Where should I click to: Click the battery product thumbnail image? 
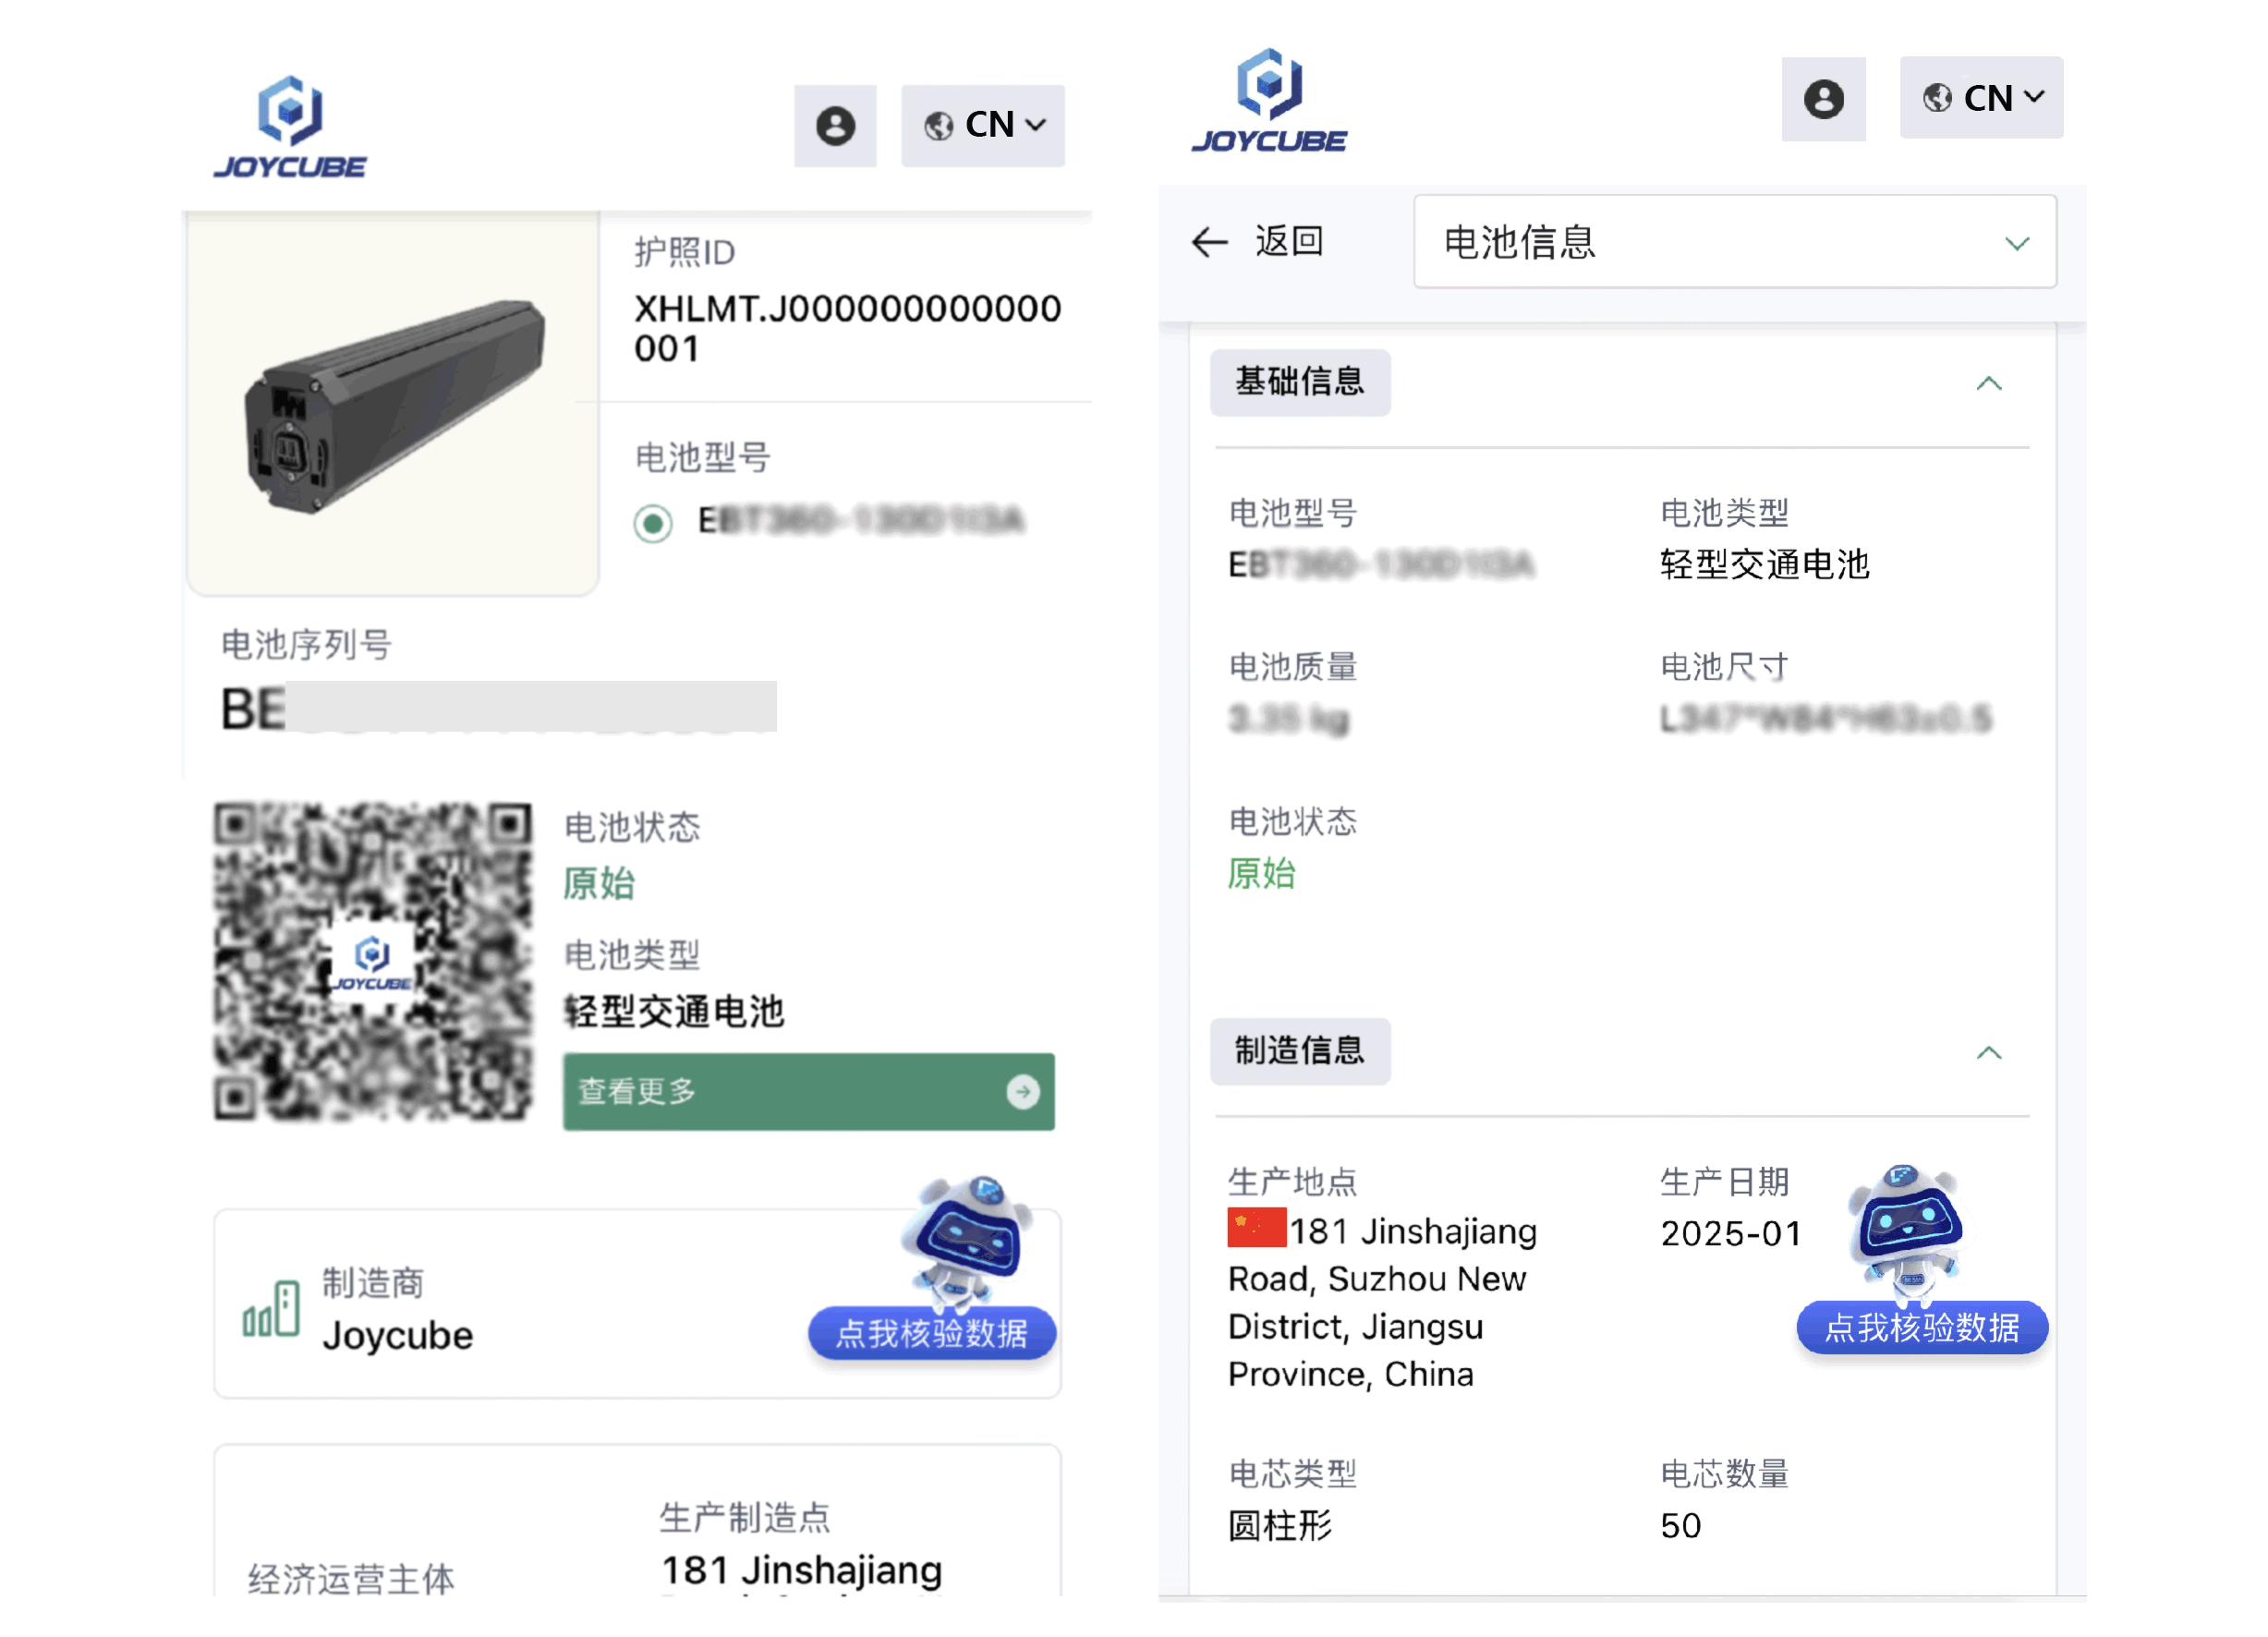(393, 405)
